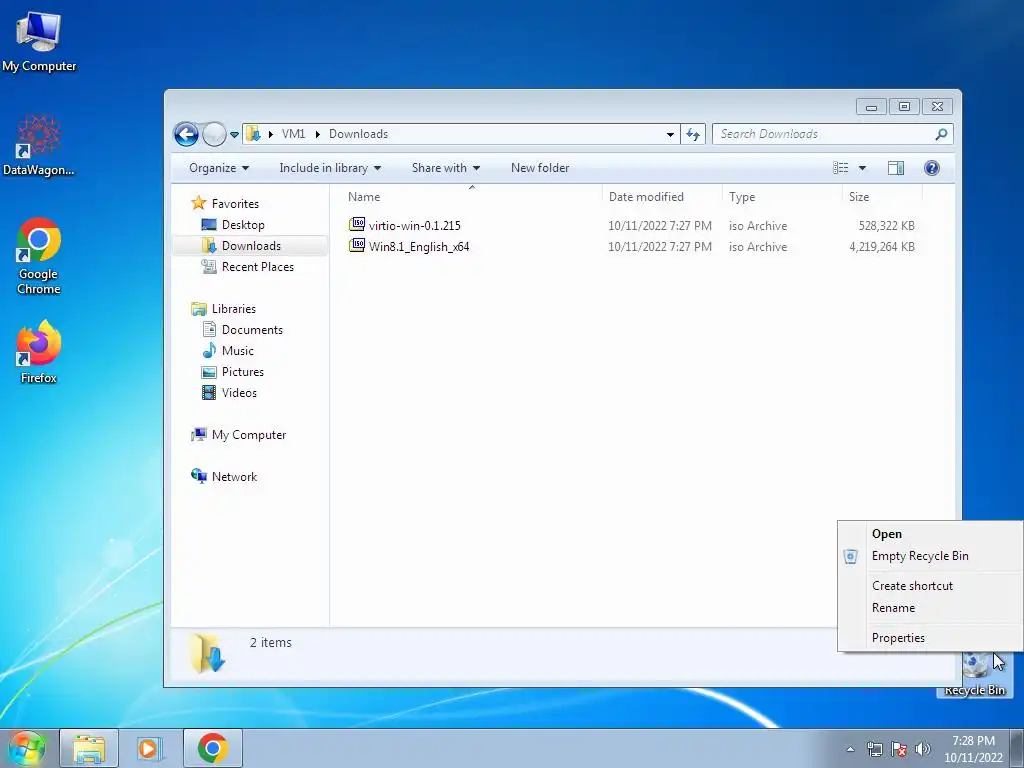This screenshot has height=768, width=1024.
Task: Show hidden tray icons
Action: [x=850, y=749]
